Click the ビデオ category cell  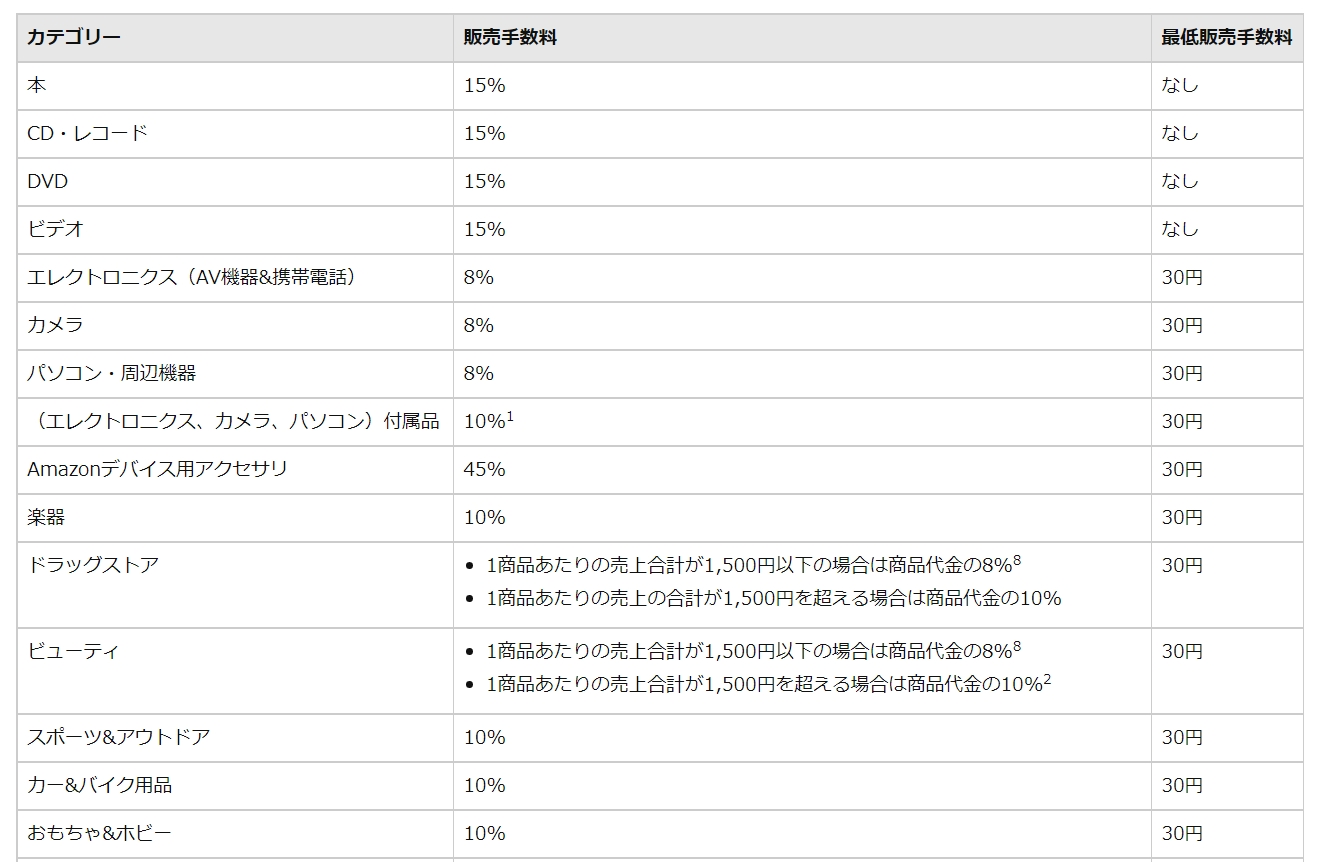click(56, 230)
